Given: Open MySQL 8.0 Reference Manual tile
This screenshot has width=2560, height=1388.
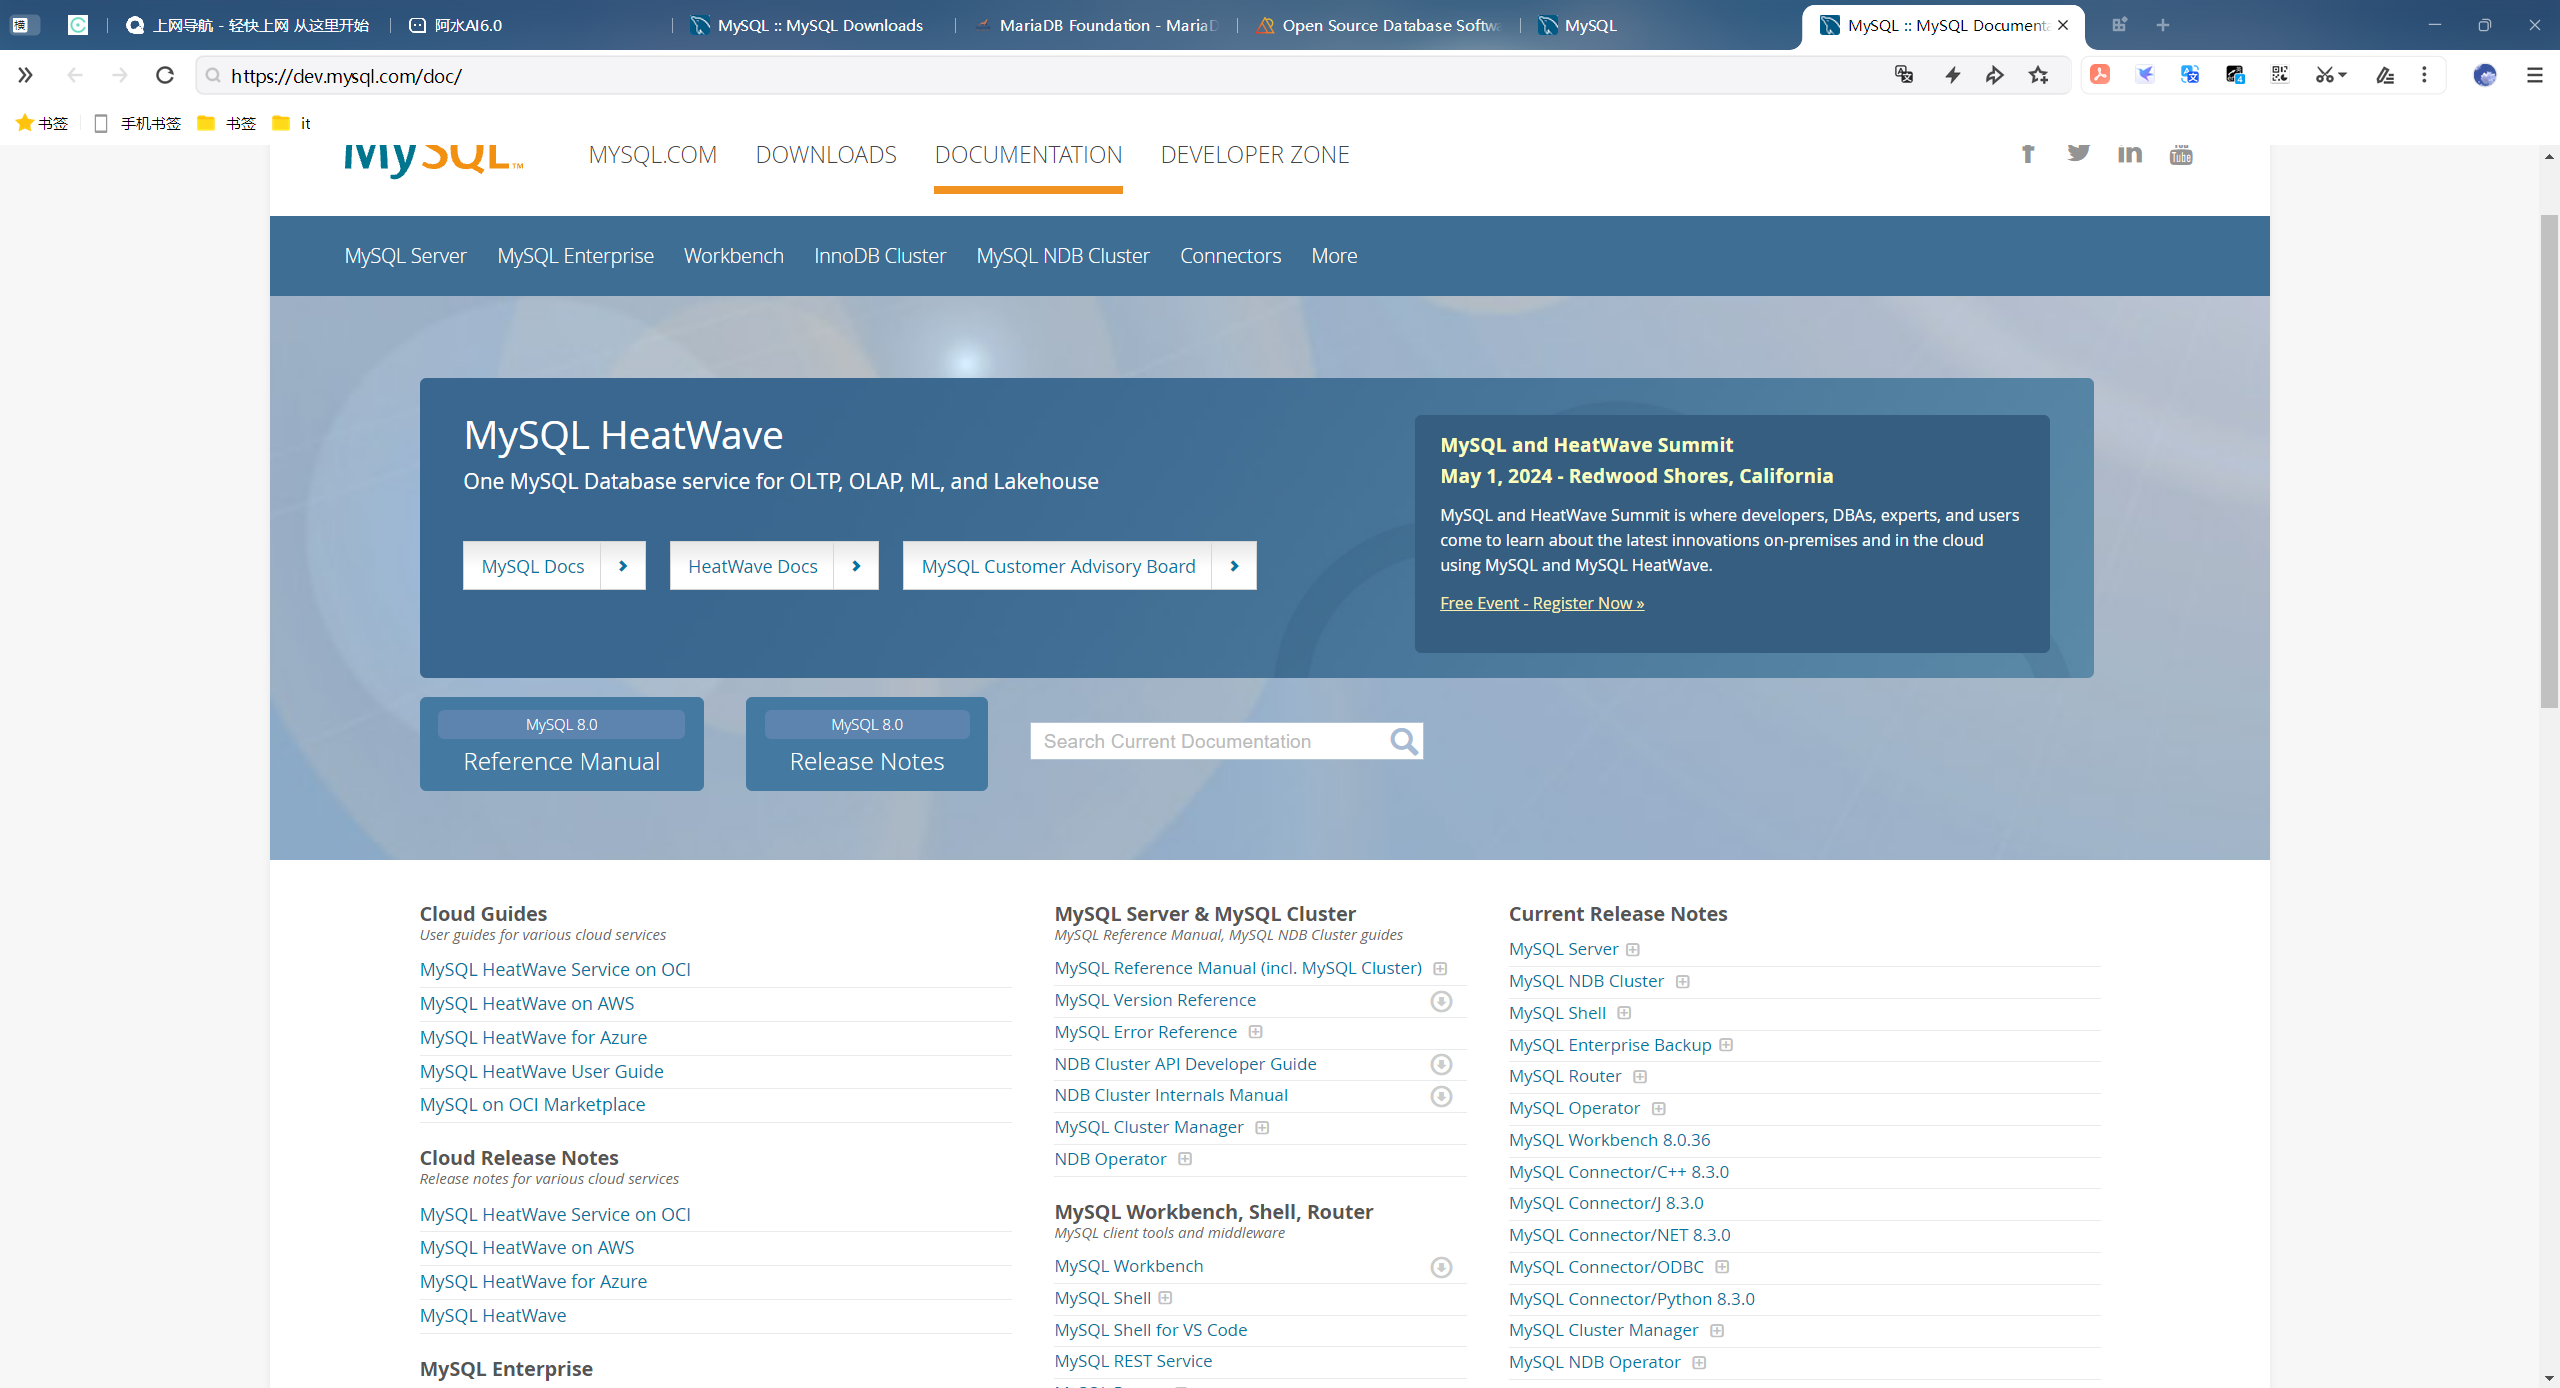Looking at the screenshot, I should tap(562, 744).
